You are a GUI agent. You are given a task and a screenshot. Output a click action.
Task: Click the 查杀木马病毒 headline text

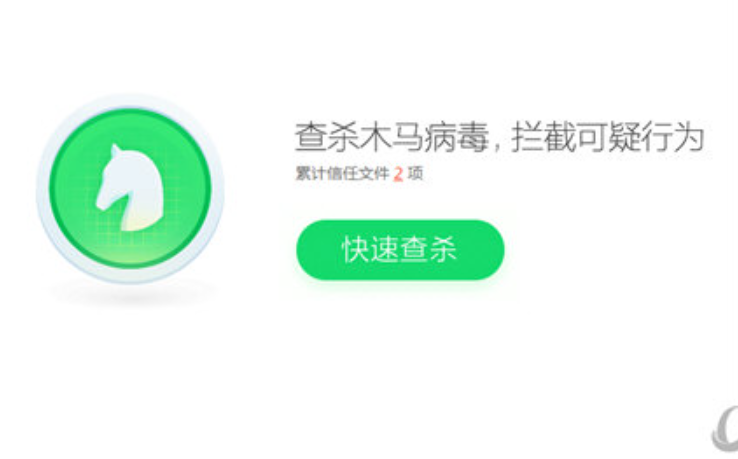(391, 137)
